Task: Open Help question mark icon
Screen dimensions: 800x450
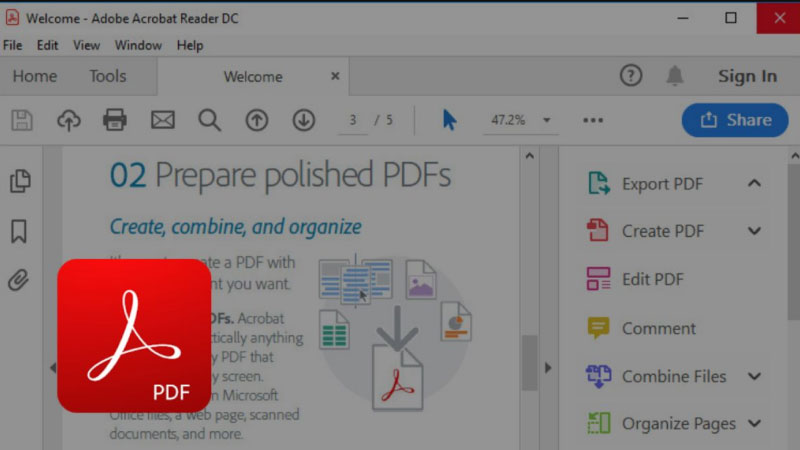Action: click(631, 76)
